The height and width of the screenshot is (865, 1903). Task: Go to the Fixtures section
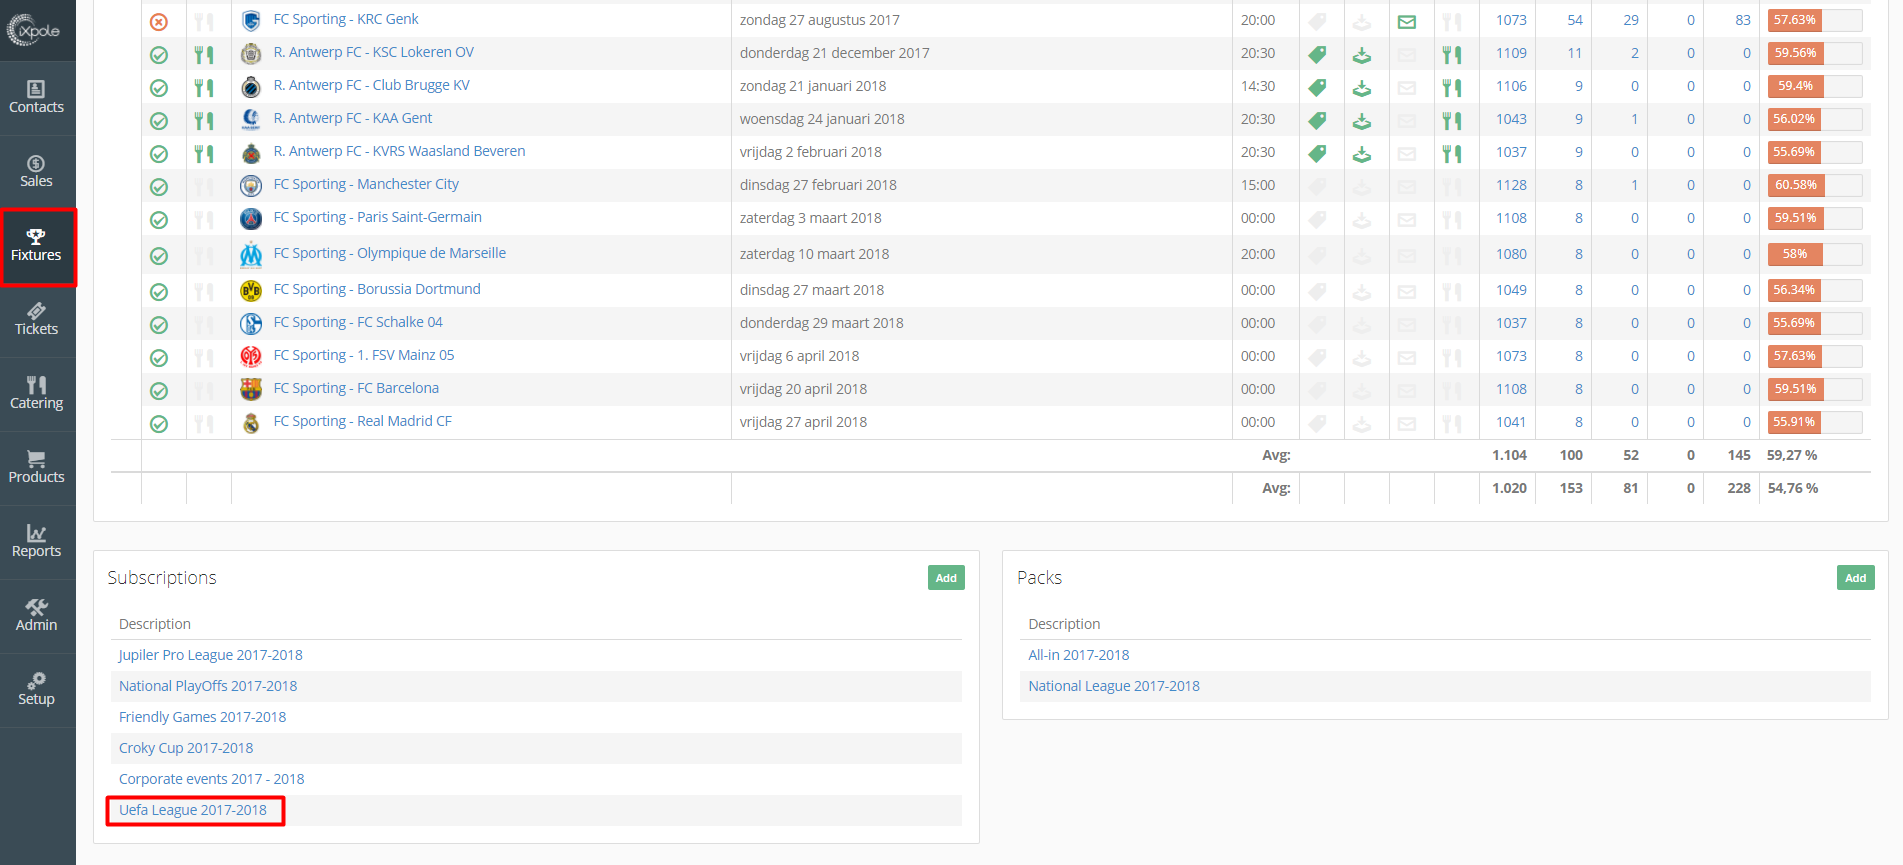(37, 246)
